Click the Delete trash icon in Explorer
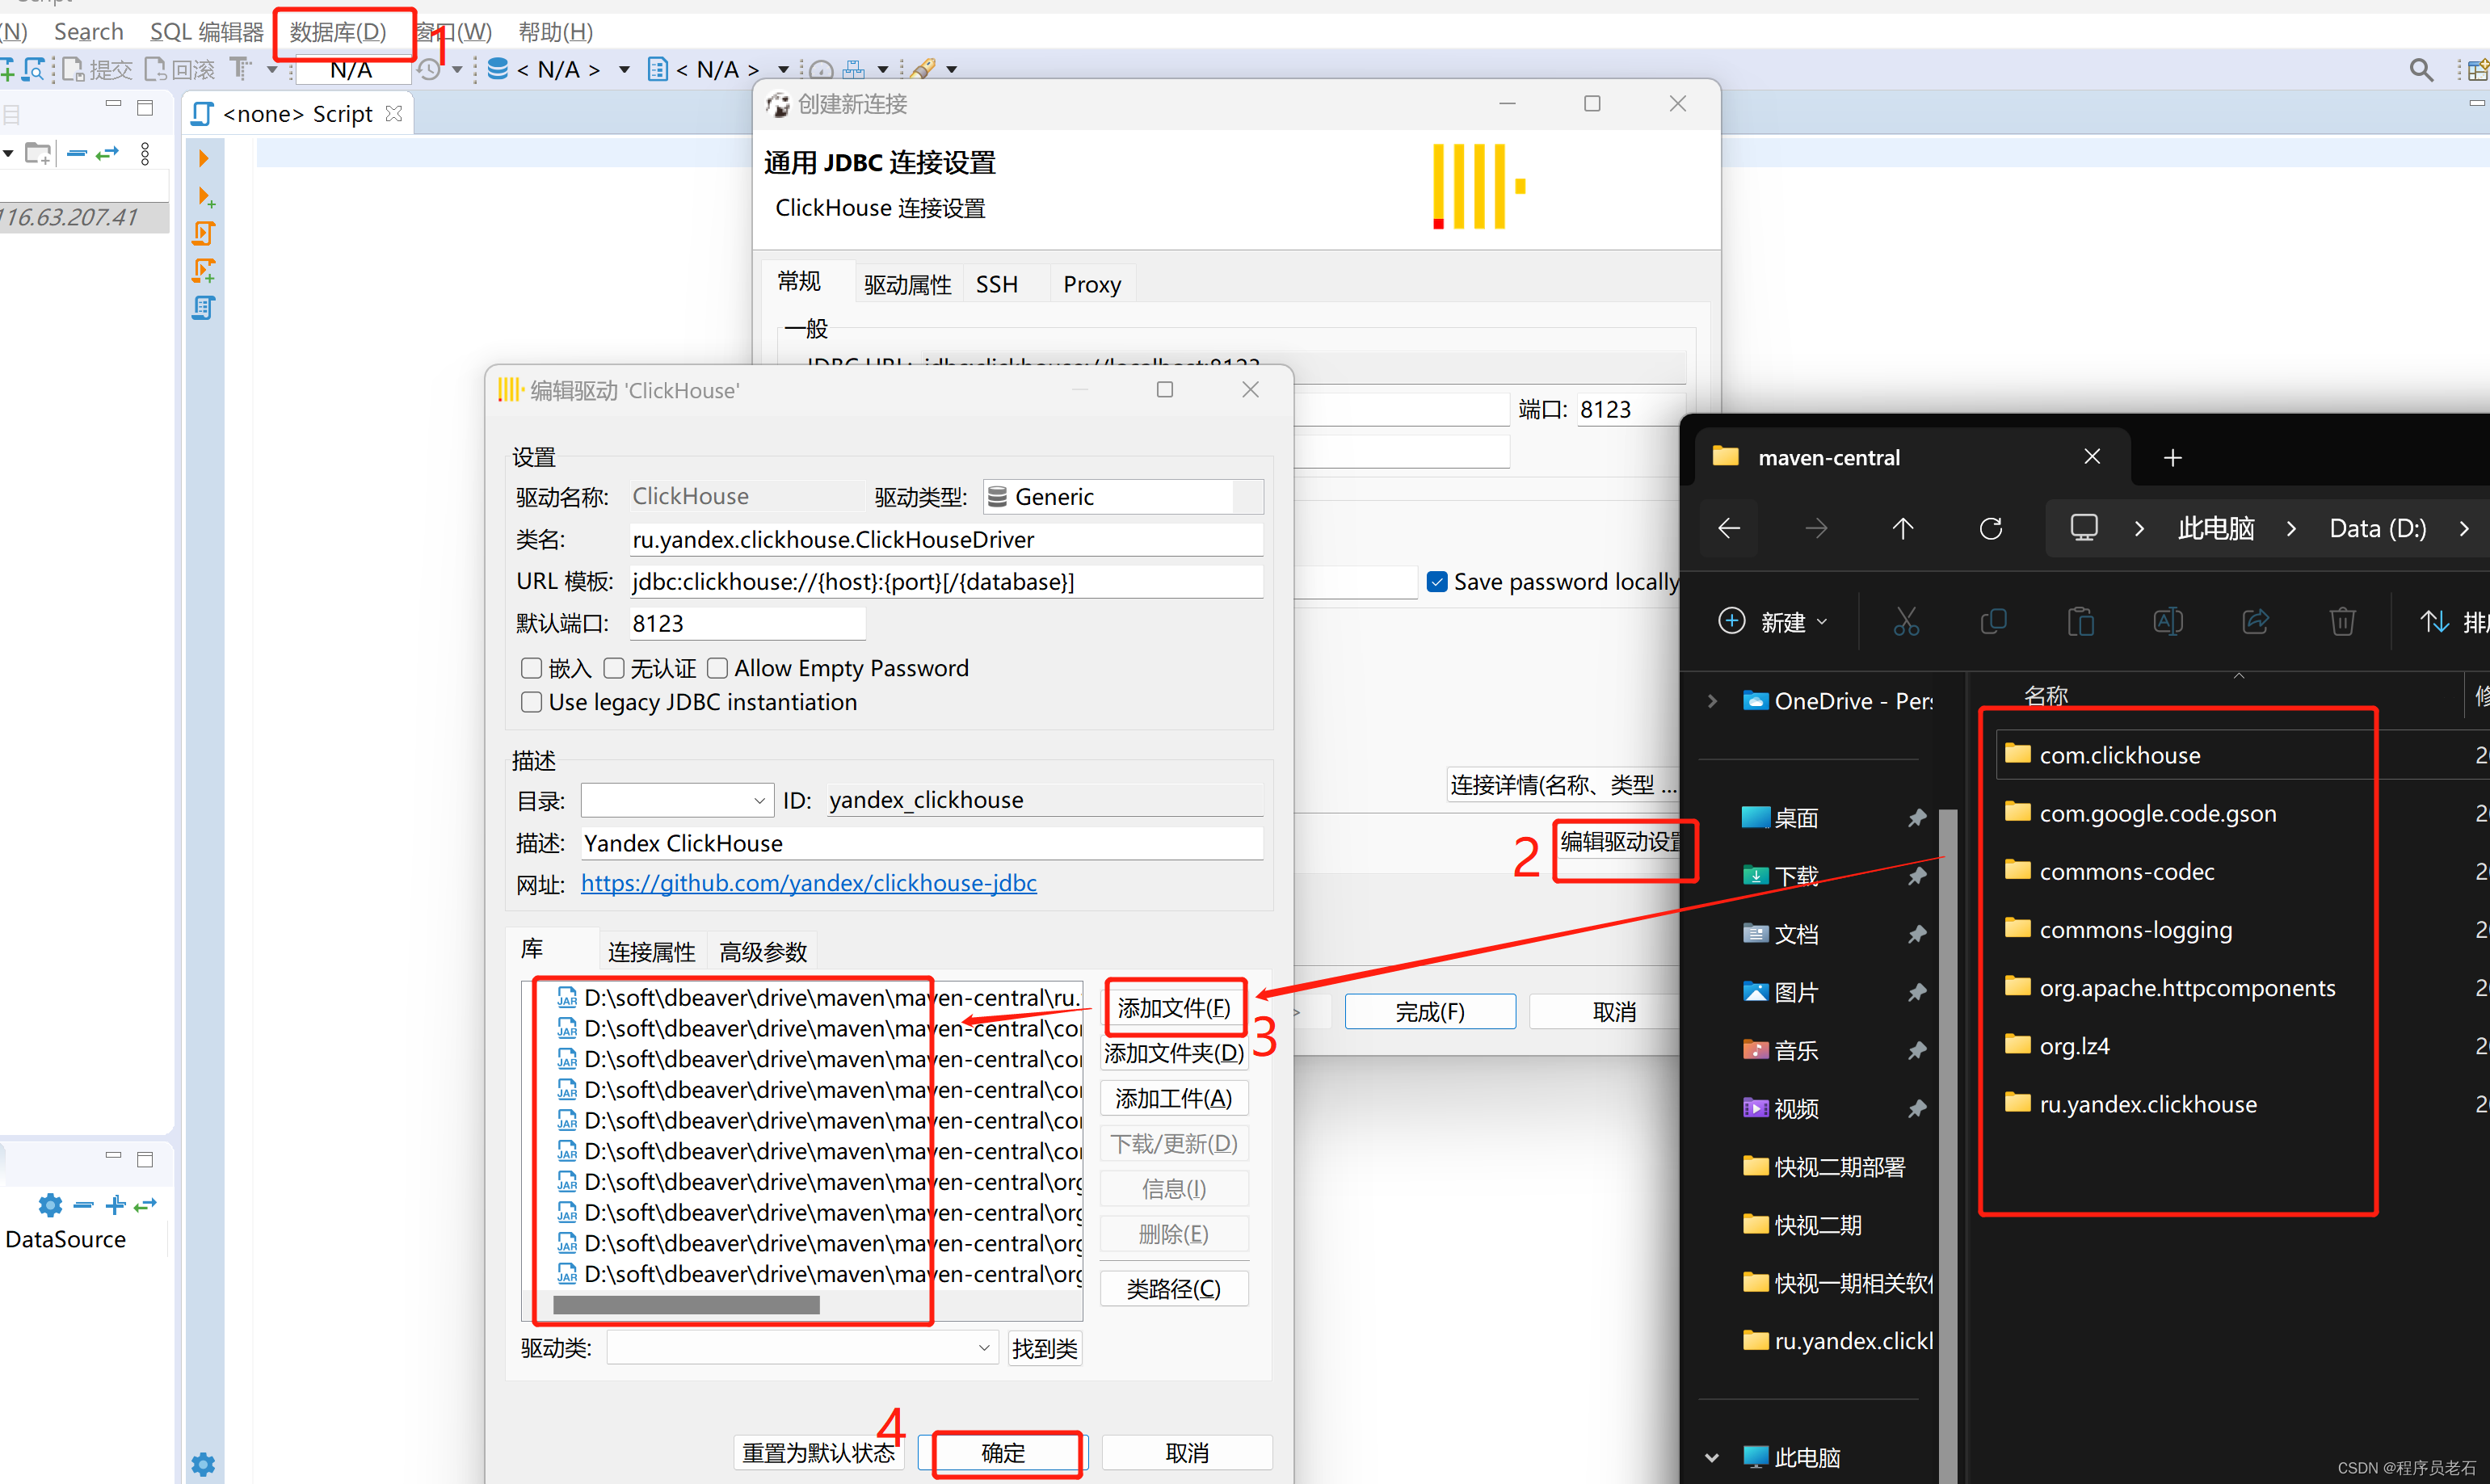2490x1484 pixels. [x=2342, y=621]
